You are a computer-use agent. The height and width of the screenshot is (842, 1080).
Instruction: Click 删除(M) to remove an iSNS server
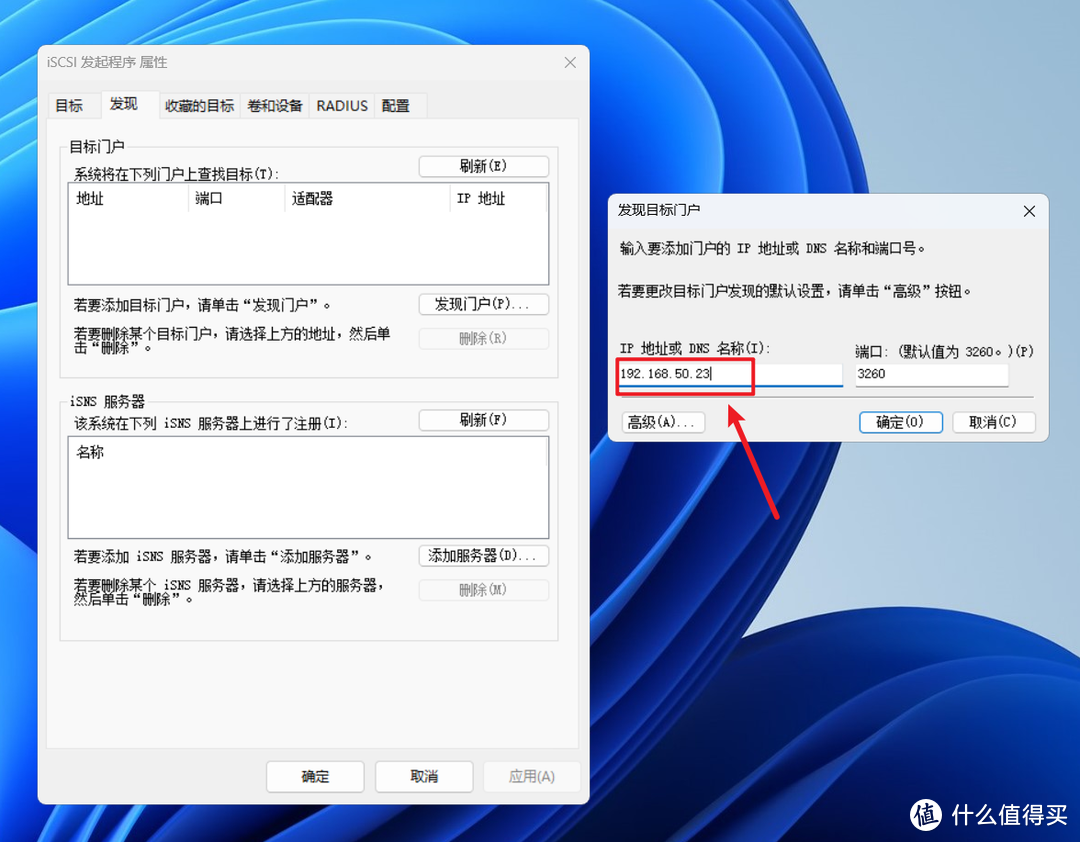(483, 590)
